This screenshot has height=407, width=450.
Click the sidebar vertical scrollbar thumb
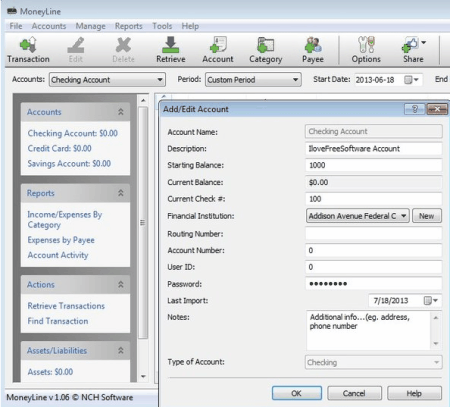pos(143,223)
